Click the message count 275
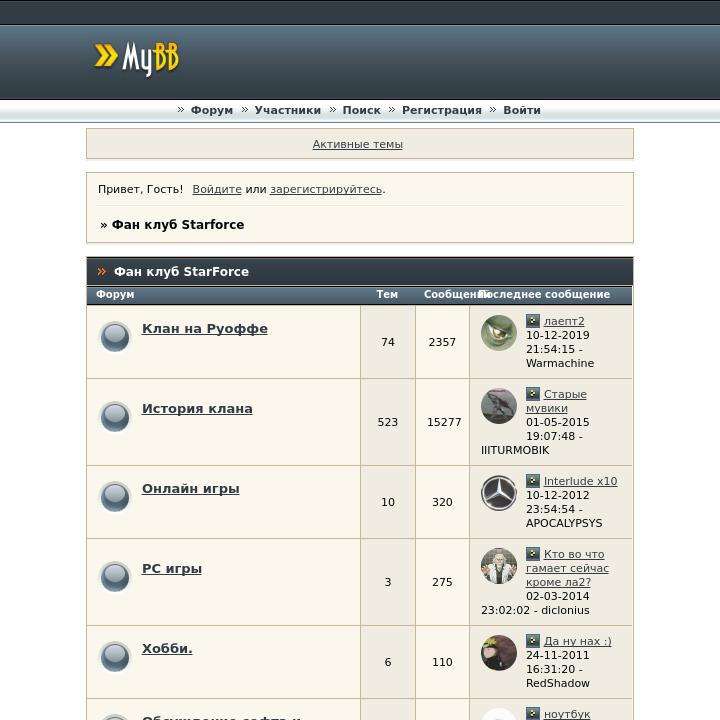This screenshot has height=720, width=720. [x=442, y=582]
